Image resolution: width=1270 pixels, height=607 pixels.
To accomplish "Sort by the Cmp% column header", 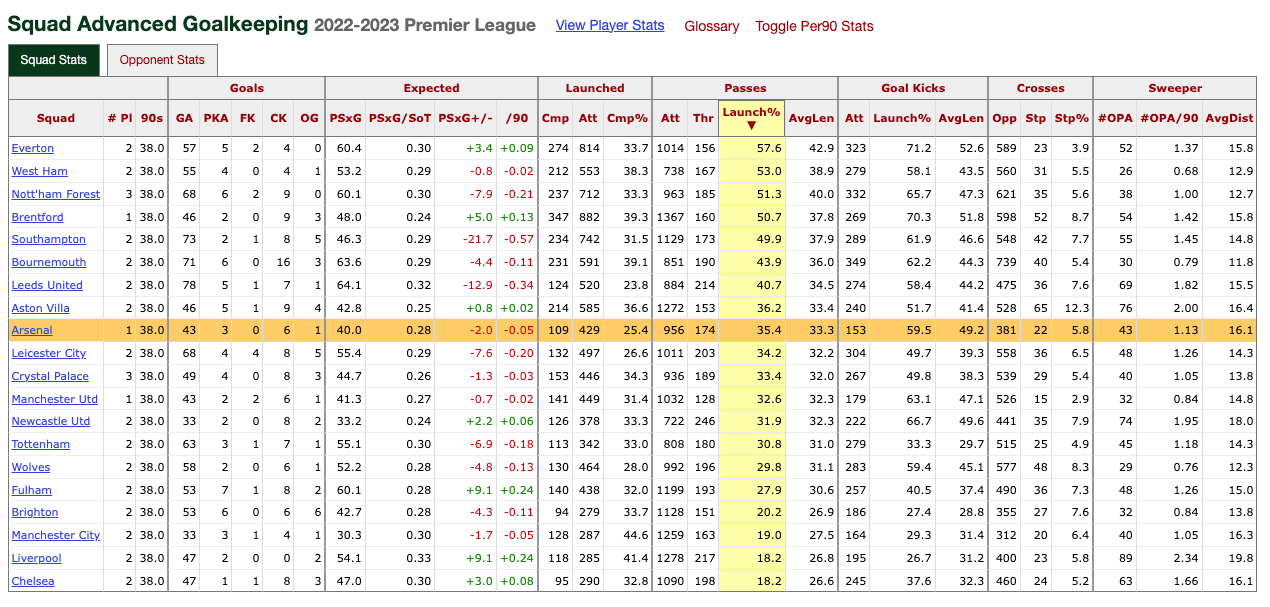I will click(x=628, y=118).
